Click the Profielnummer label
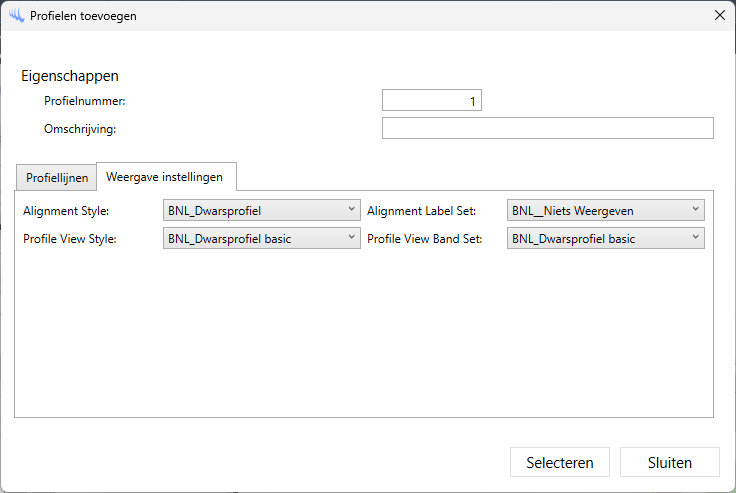 (x=85, y=101)
